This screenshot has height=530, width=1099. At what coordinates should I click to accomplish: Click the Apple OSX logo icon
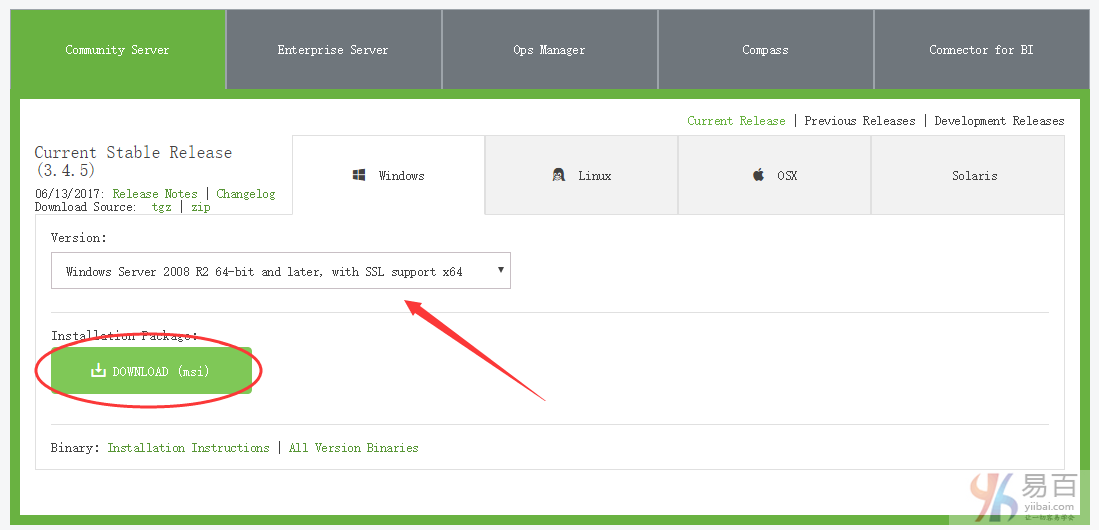coord(758,175)
